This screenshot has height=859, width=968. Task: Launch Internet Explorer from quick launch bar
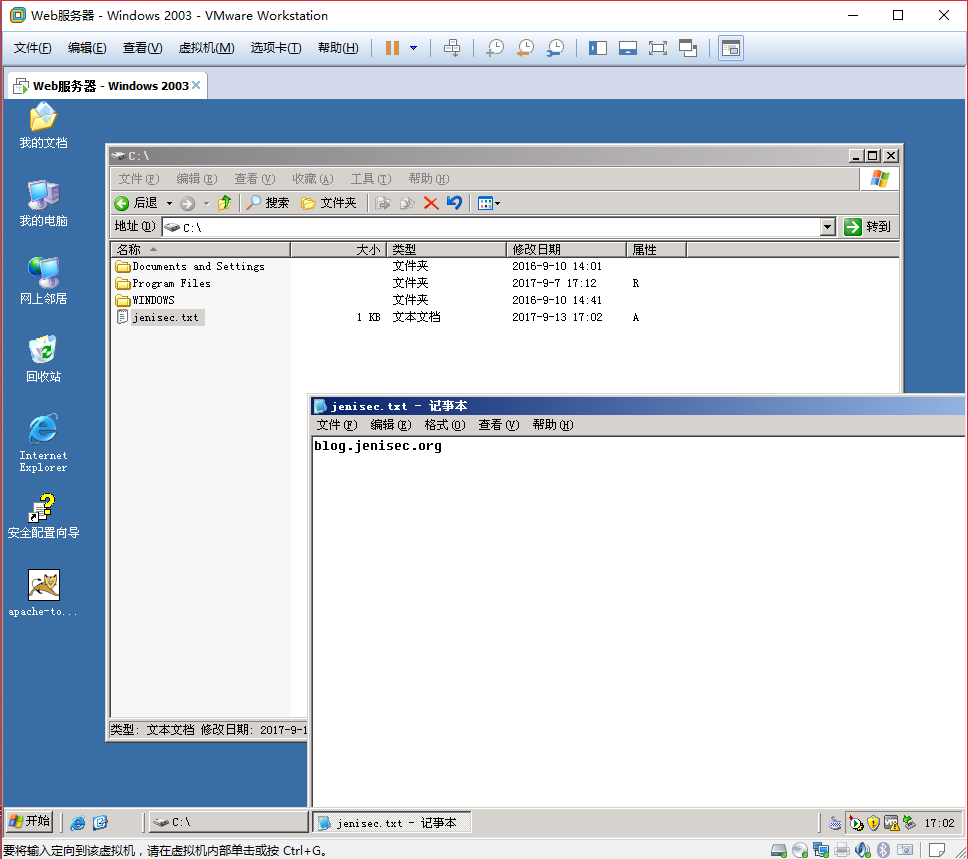coord(78,823)
